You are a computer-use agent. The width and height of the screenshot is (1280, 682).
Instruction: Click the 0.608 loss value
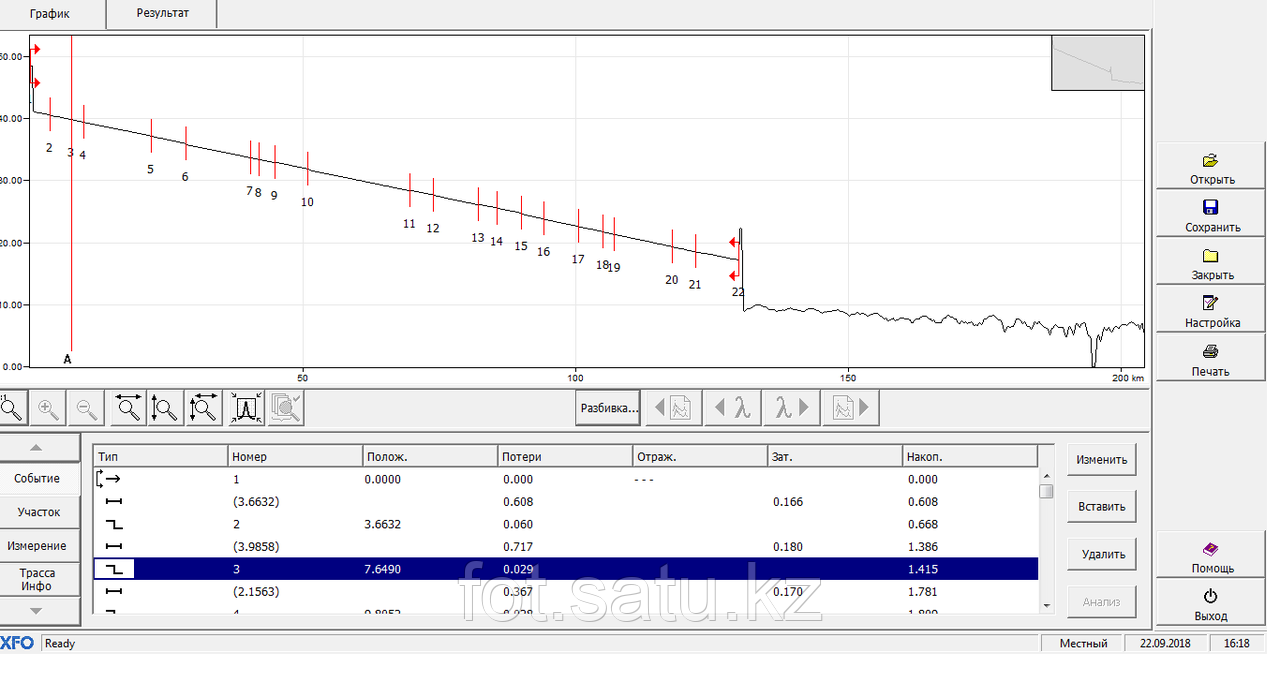tap(518, 502)
